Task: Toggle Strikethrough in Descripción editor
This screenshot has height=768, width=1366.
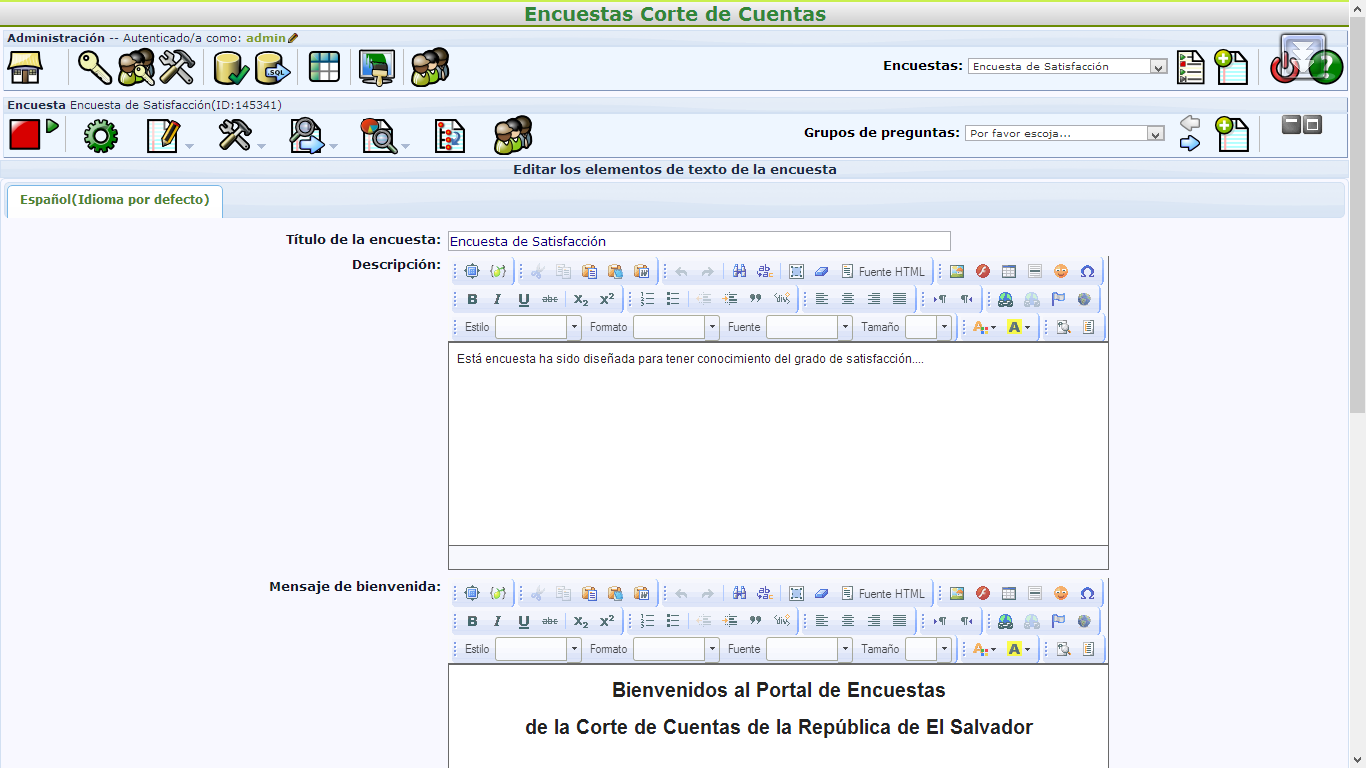Action: (549, 299)
